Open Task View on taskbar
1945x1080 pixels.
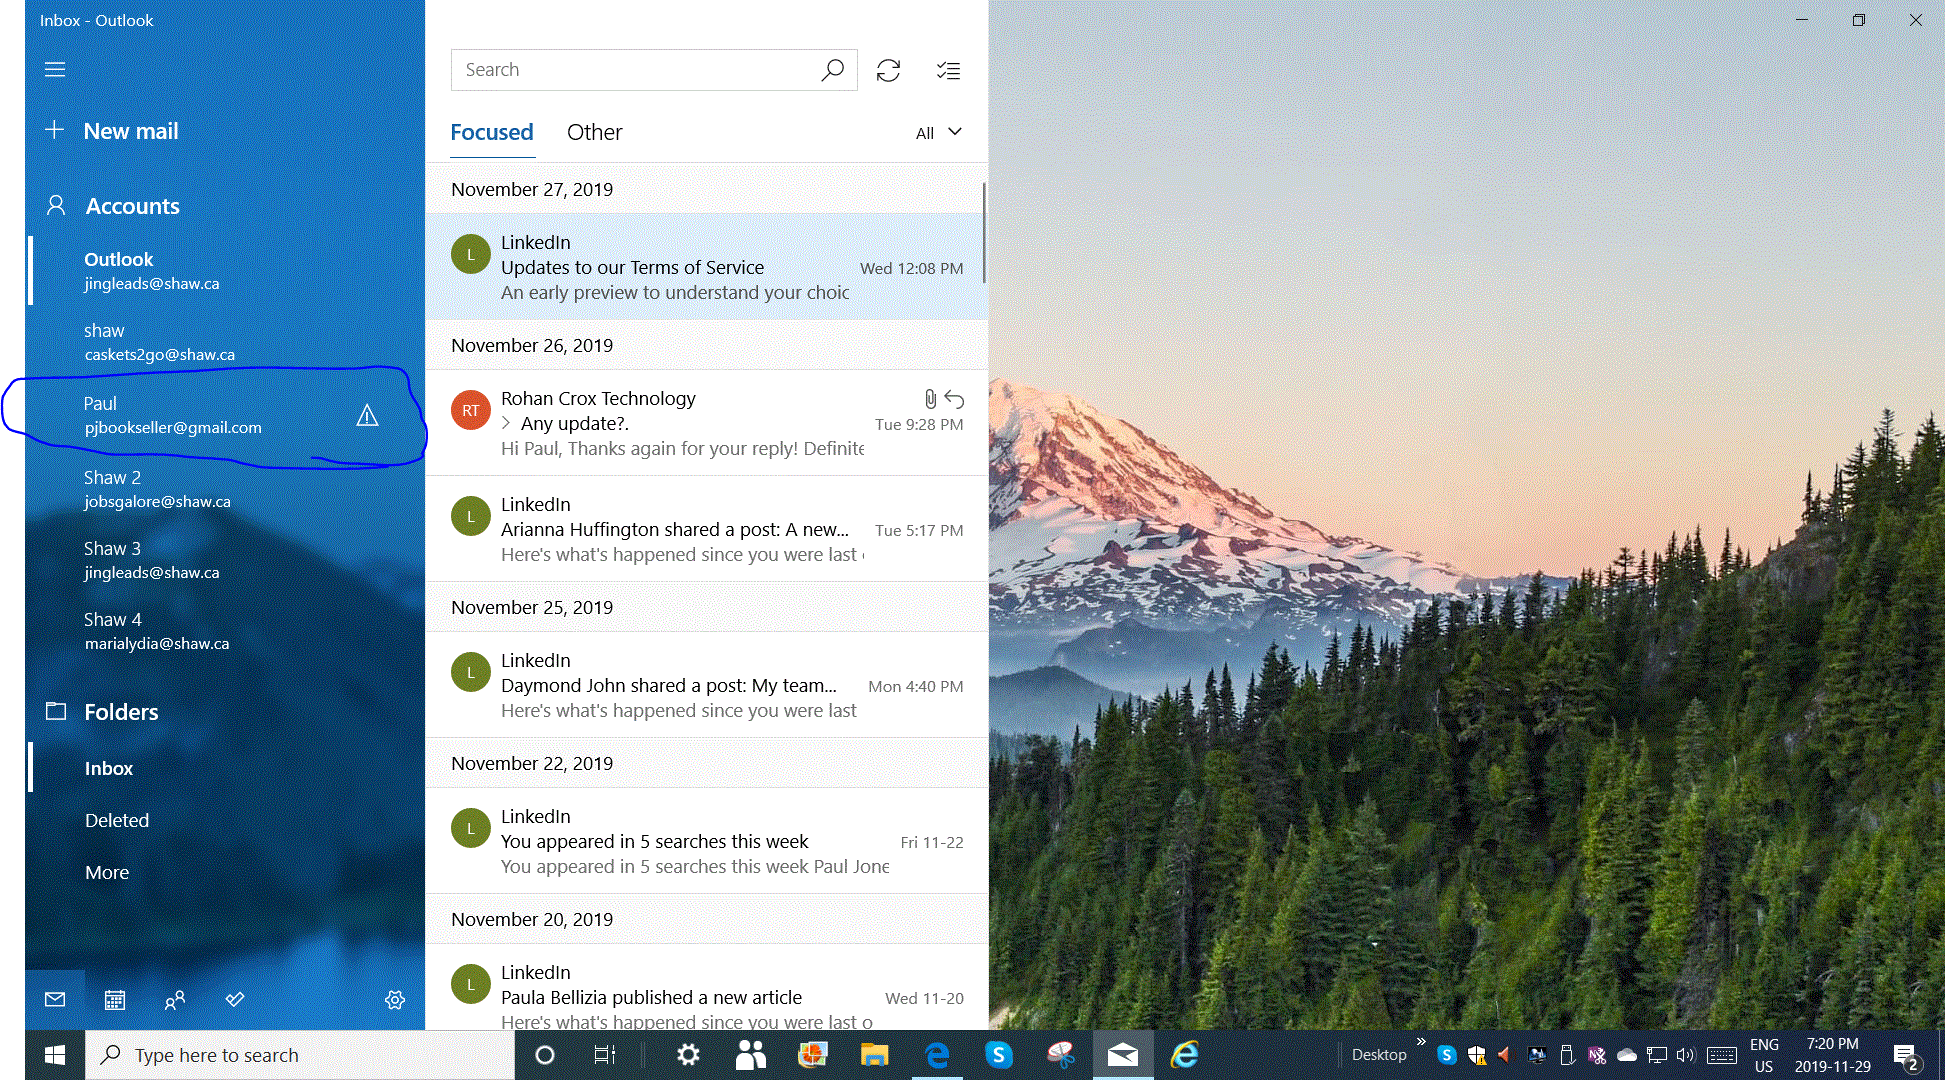(x=605, y=1055)
